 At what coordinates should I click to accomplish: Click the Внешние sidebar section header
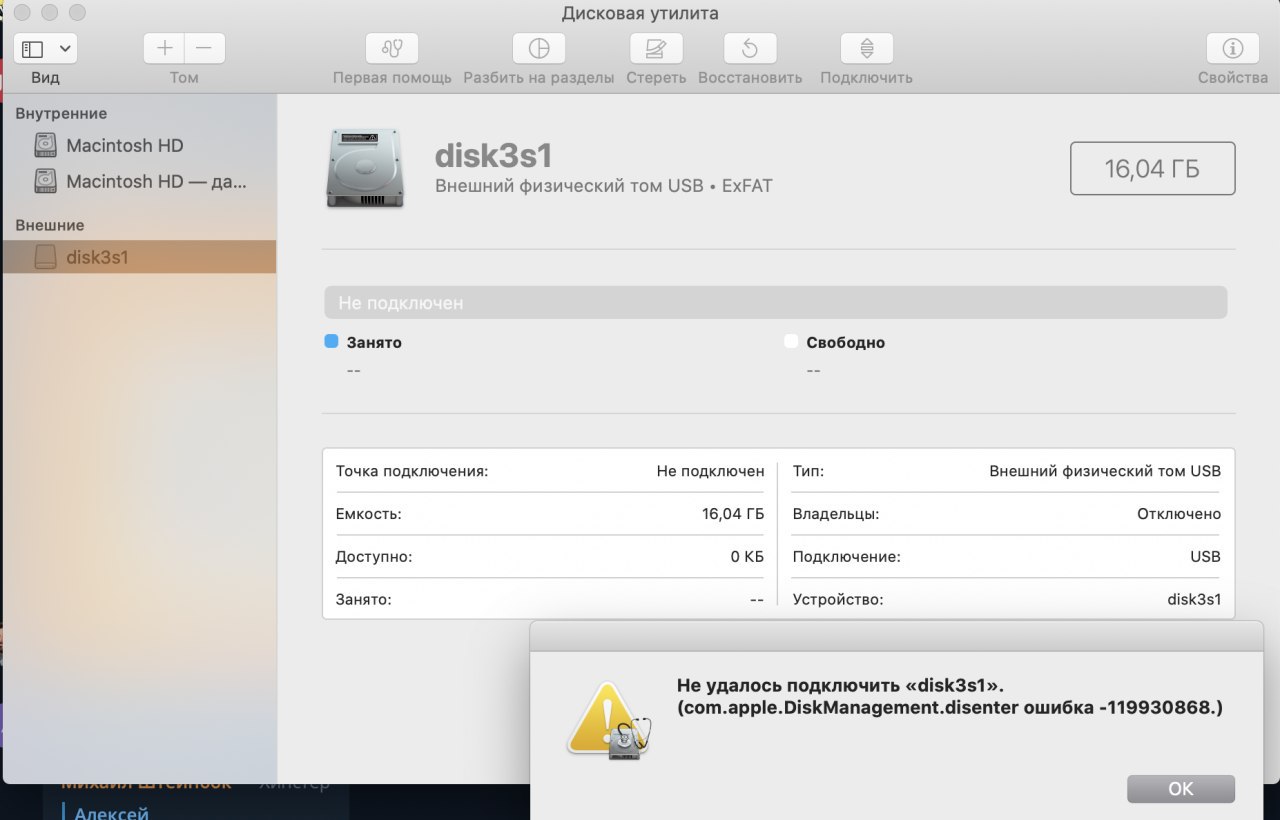coord(50,226)
